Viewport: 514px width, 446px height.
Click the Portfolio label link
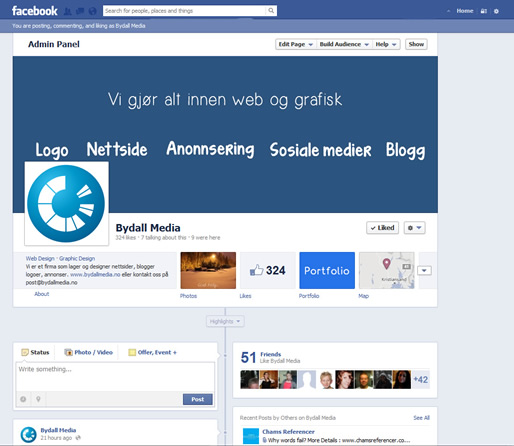tap(309, 296)
